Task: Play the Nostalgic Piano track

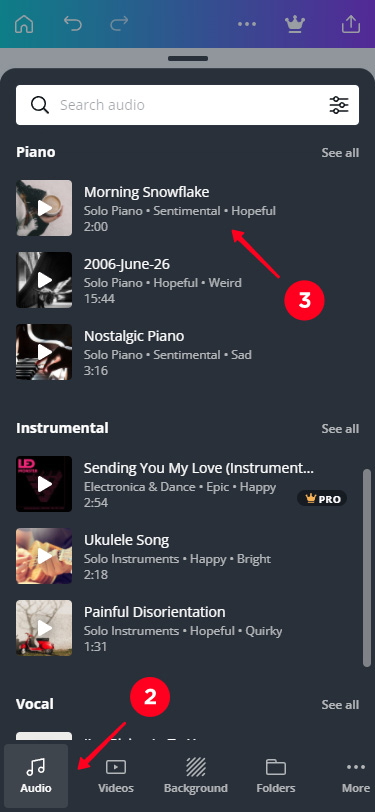Action: pyautogui.click(x=44, y=352)
